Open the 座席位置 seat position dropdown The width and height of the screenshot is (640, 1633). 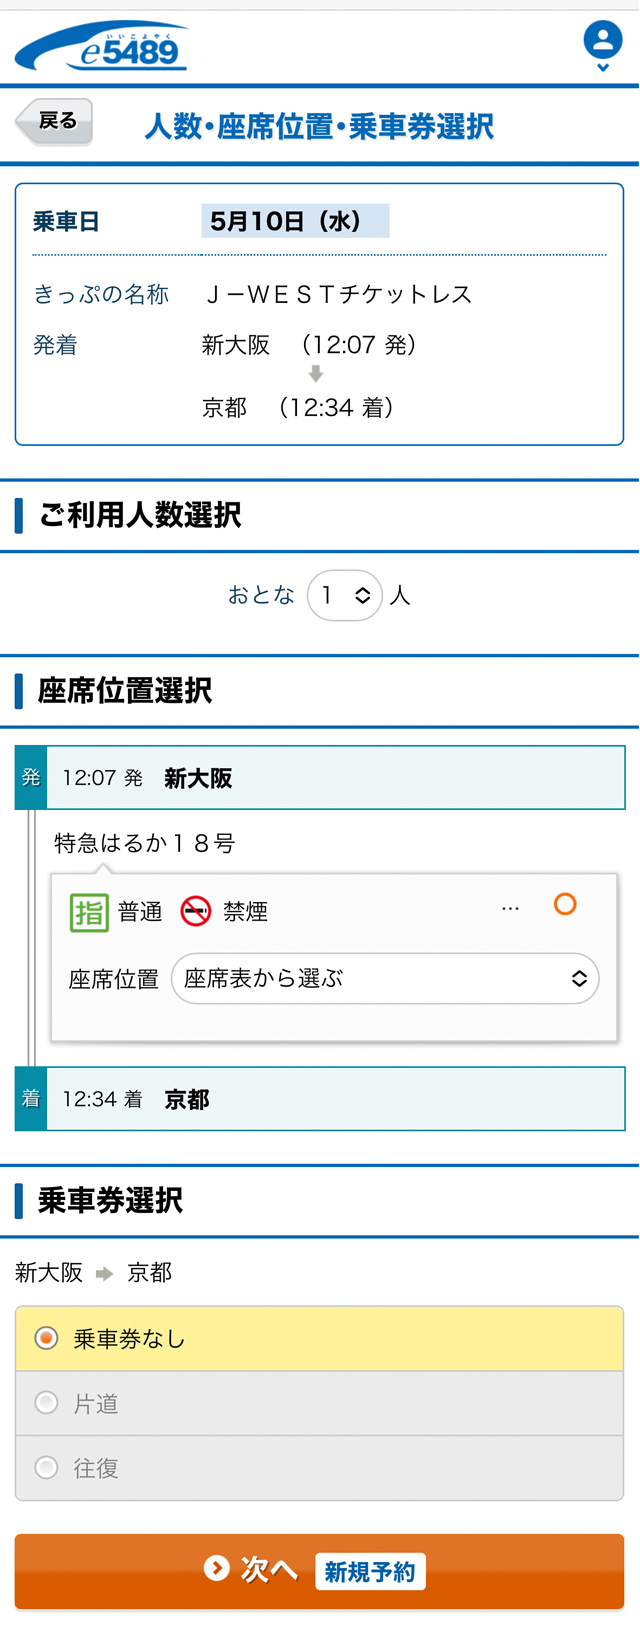(x=385, y=978)
